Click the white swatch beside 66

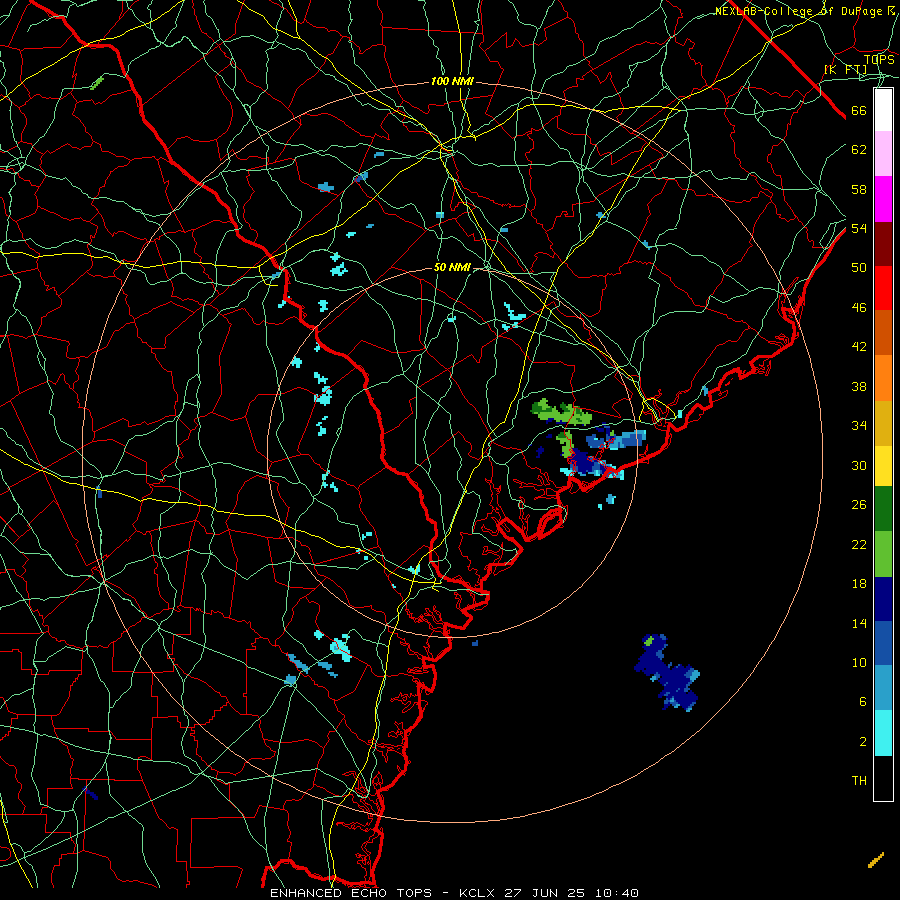[x=883, y=110]
